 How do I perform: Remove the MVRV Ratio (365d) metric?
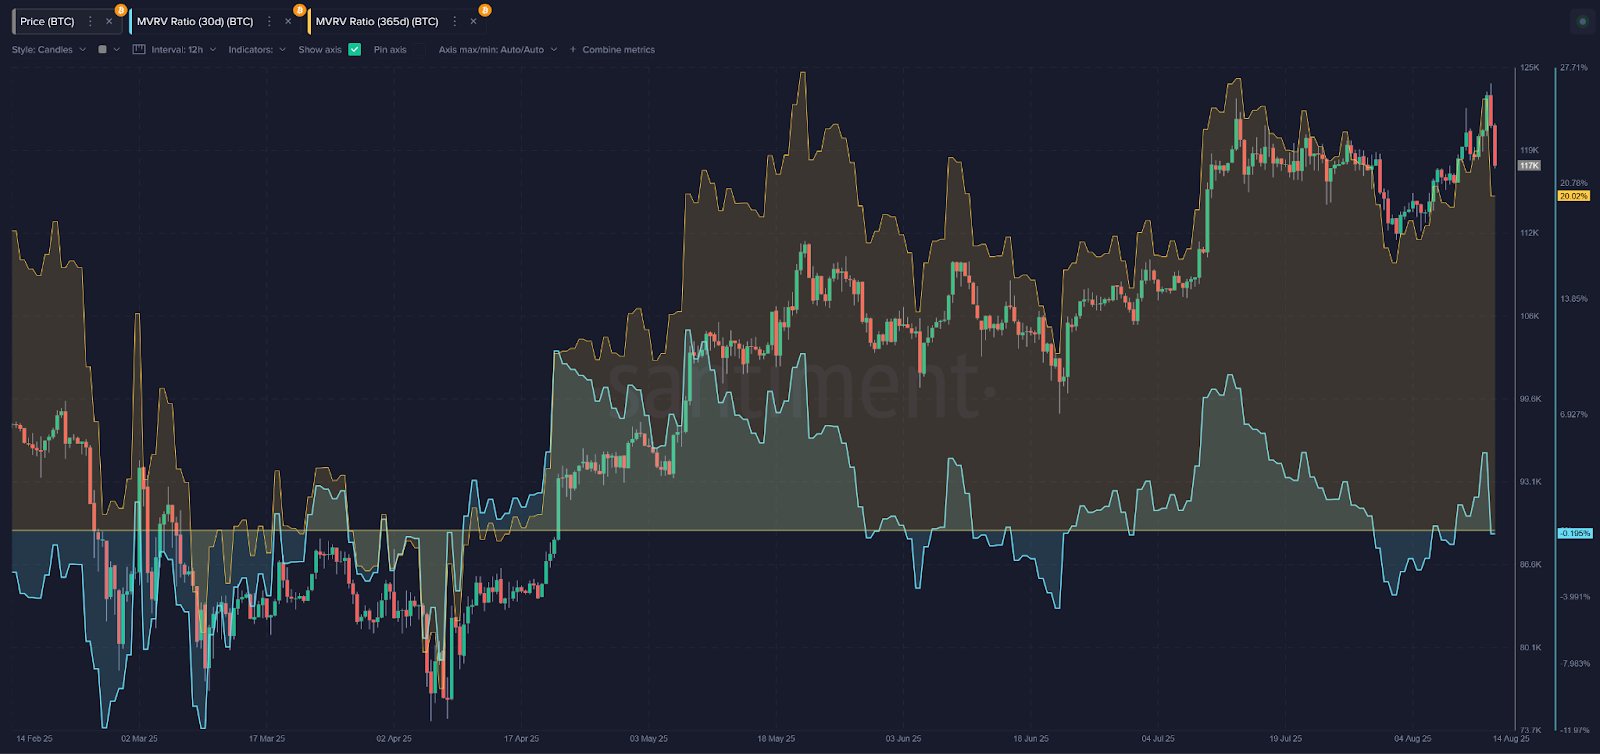pos(473,21)
